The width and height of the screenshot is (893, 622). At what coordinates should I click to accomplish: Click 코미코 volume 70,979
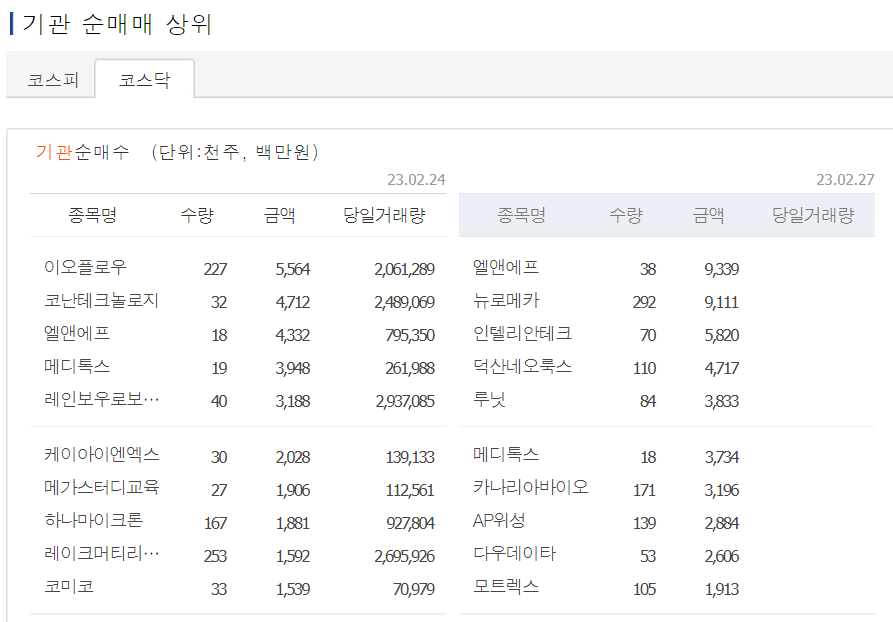(413, 589)
